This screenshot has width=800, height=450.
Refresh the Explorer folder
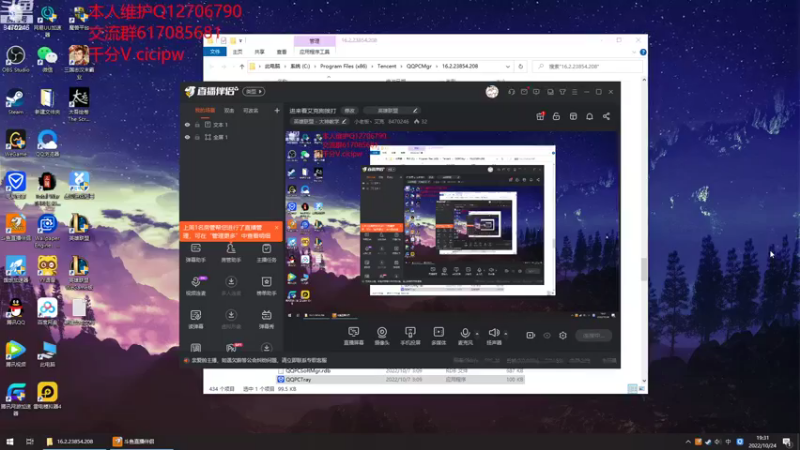tap(520, 66)
